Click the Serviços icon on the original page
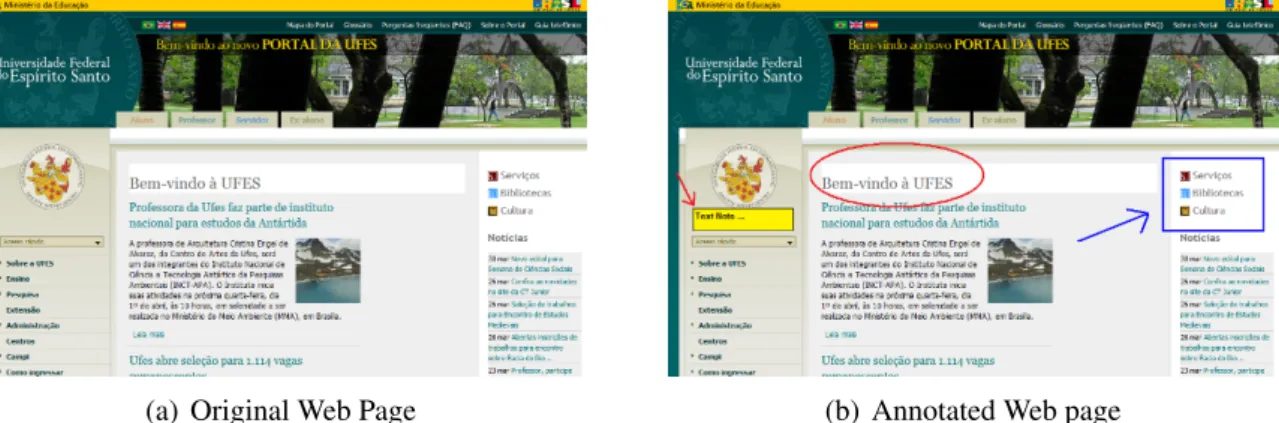The image size is (1279, 423). tap(492, 174)
